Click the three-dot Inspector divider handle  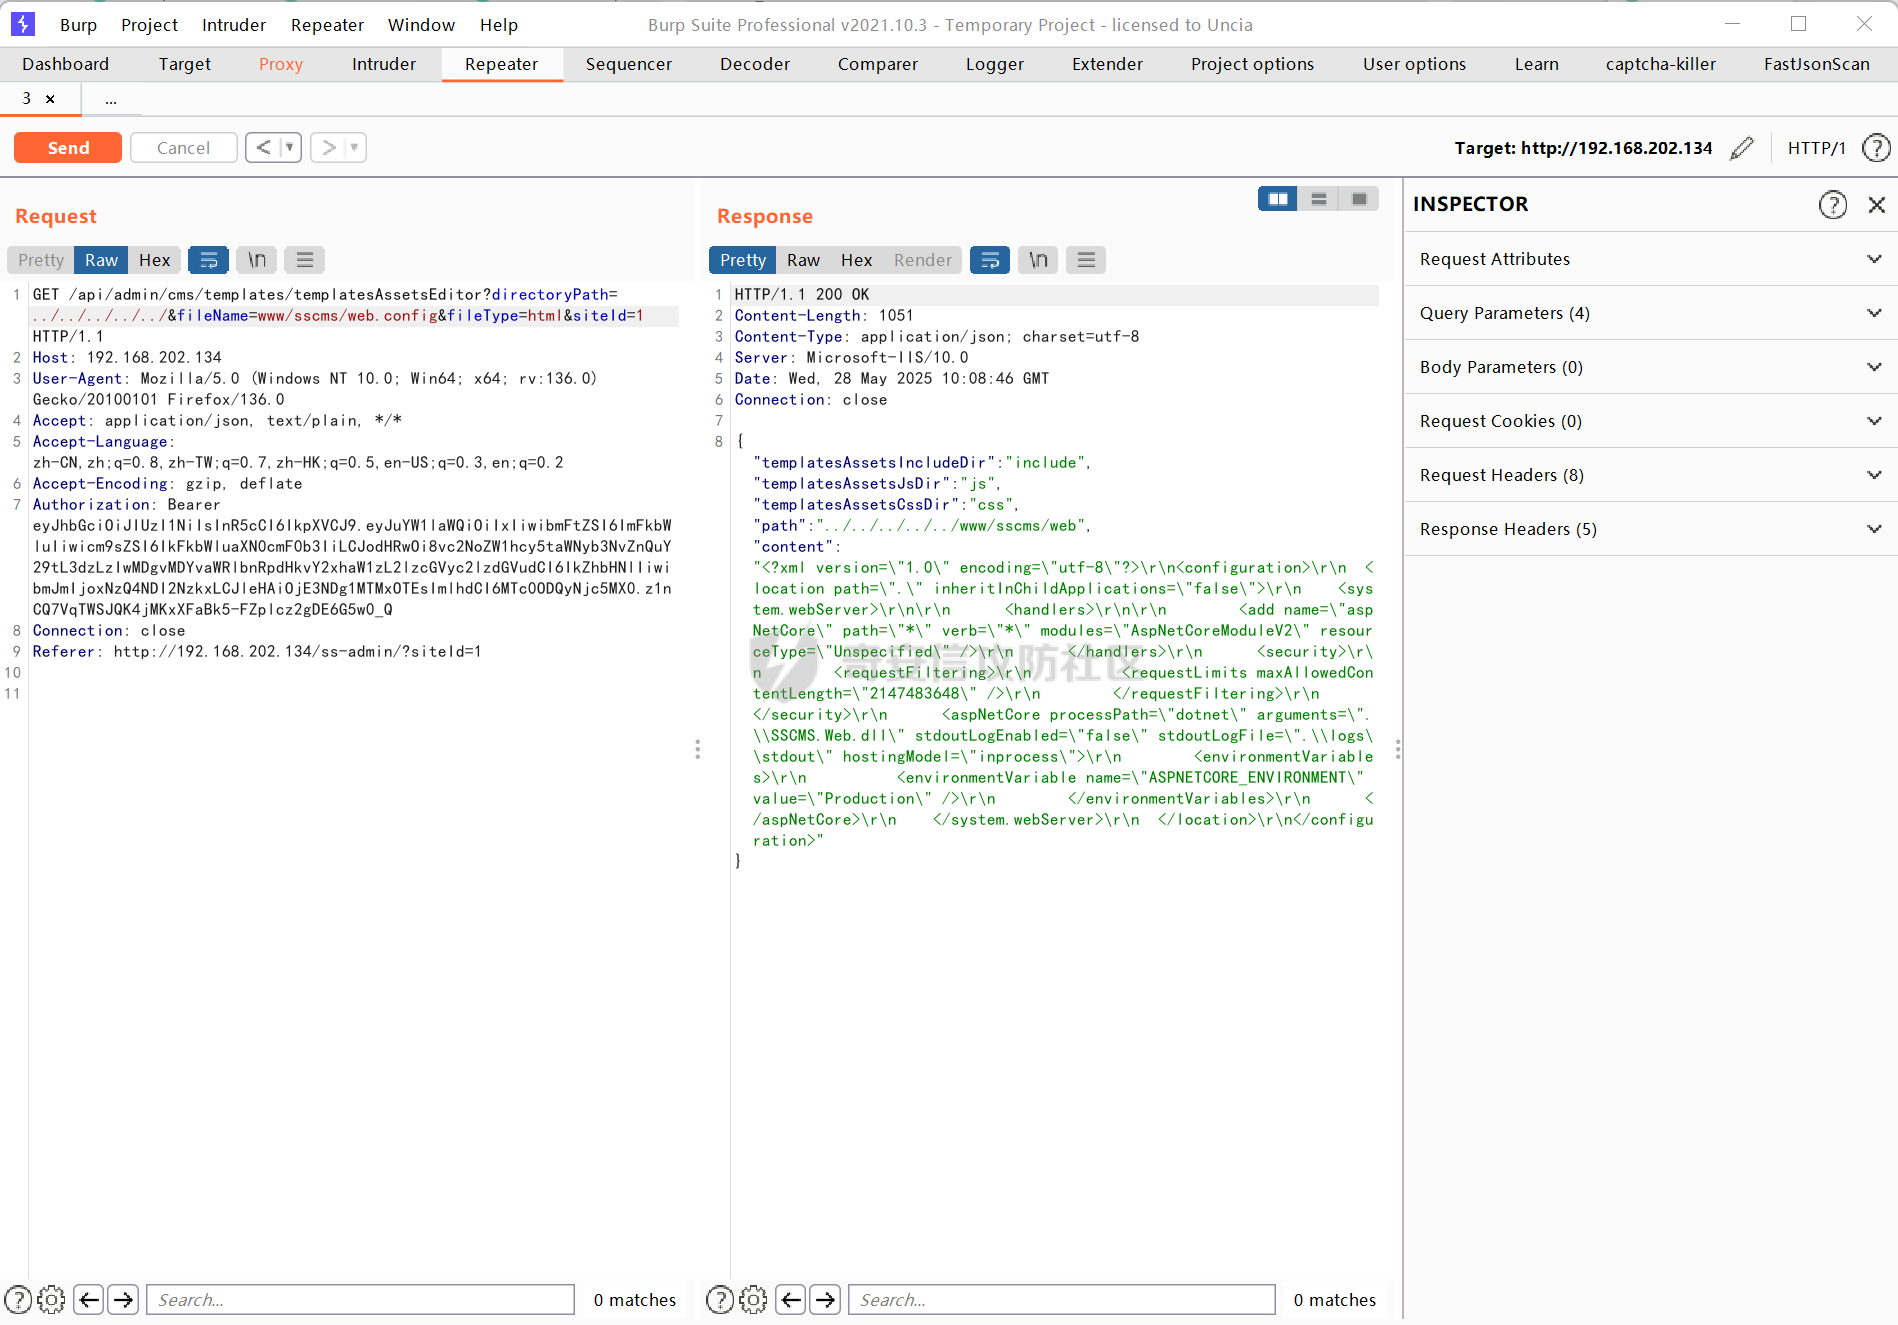coord(1398,749)
